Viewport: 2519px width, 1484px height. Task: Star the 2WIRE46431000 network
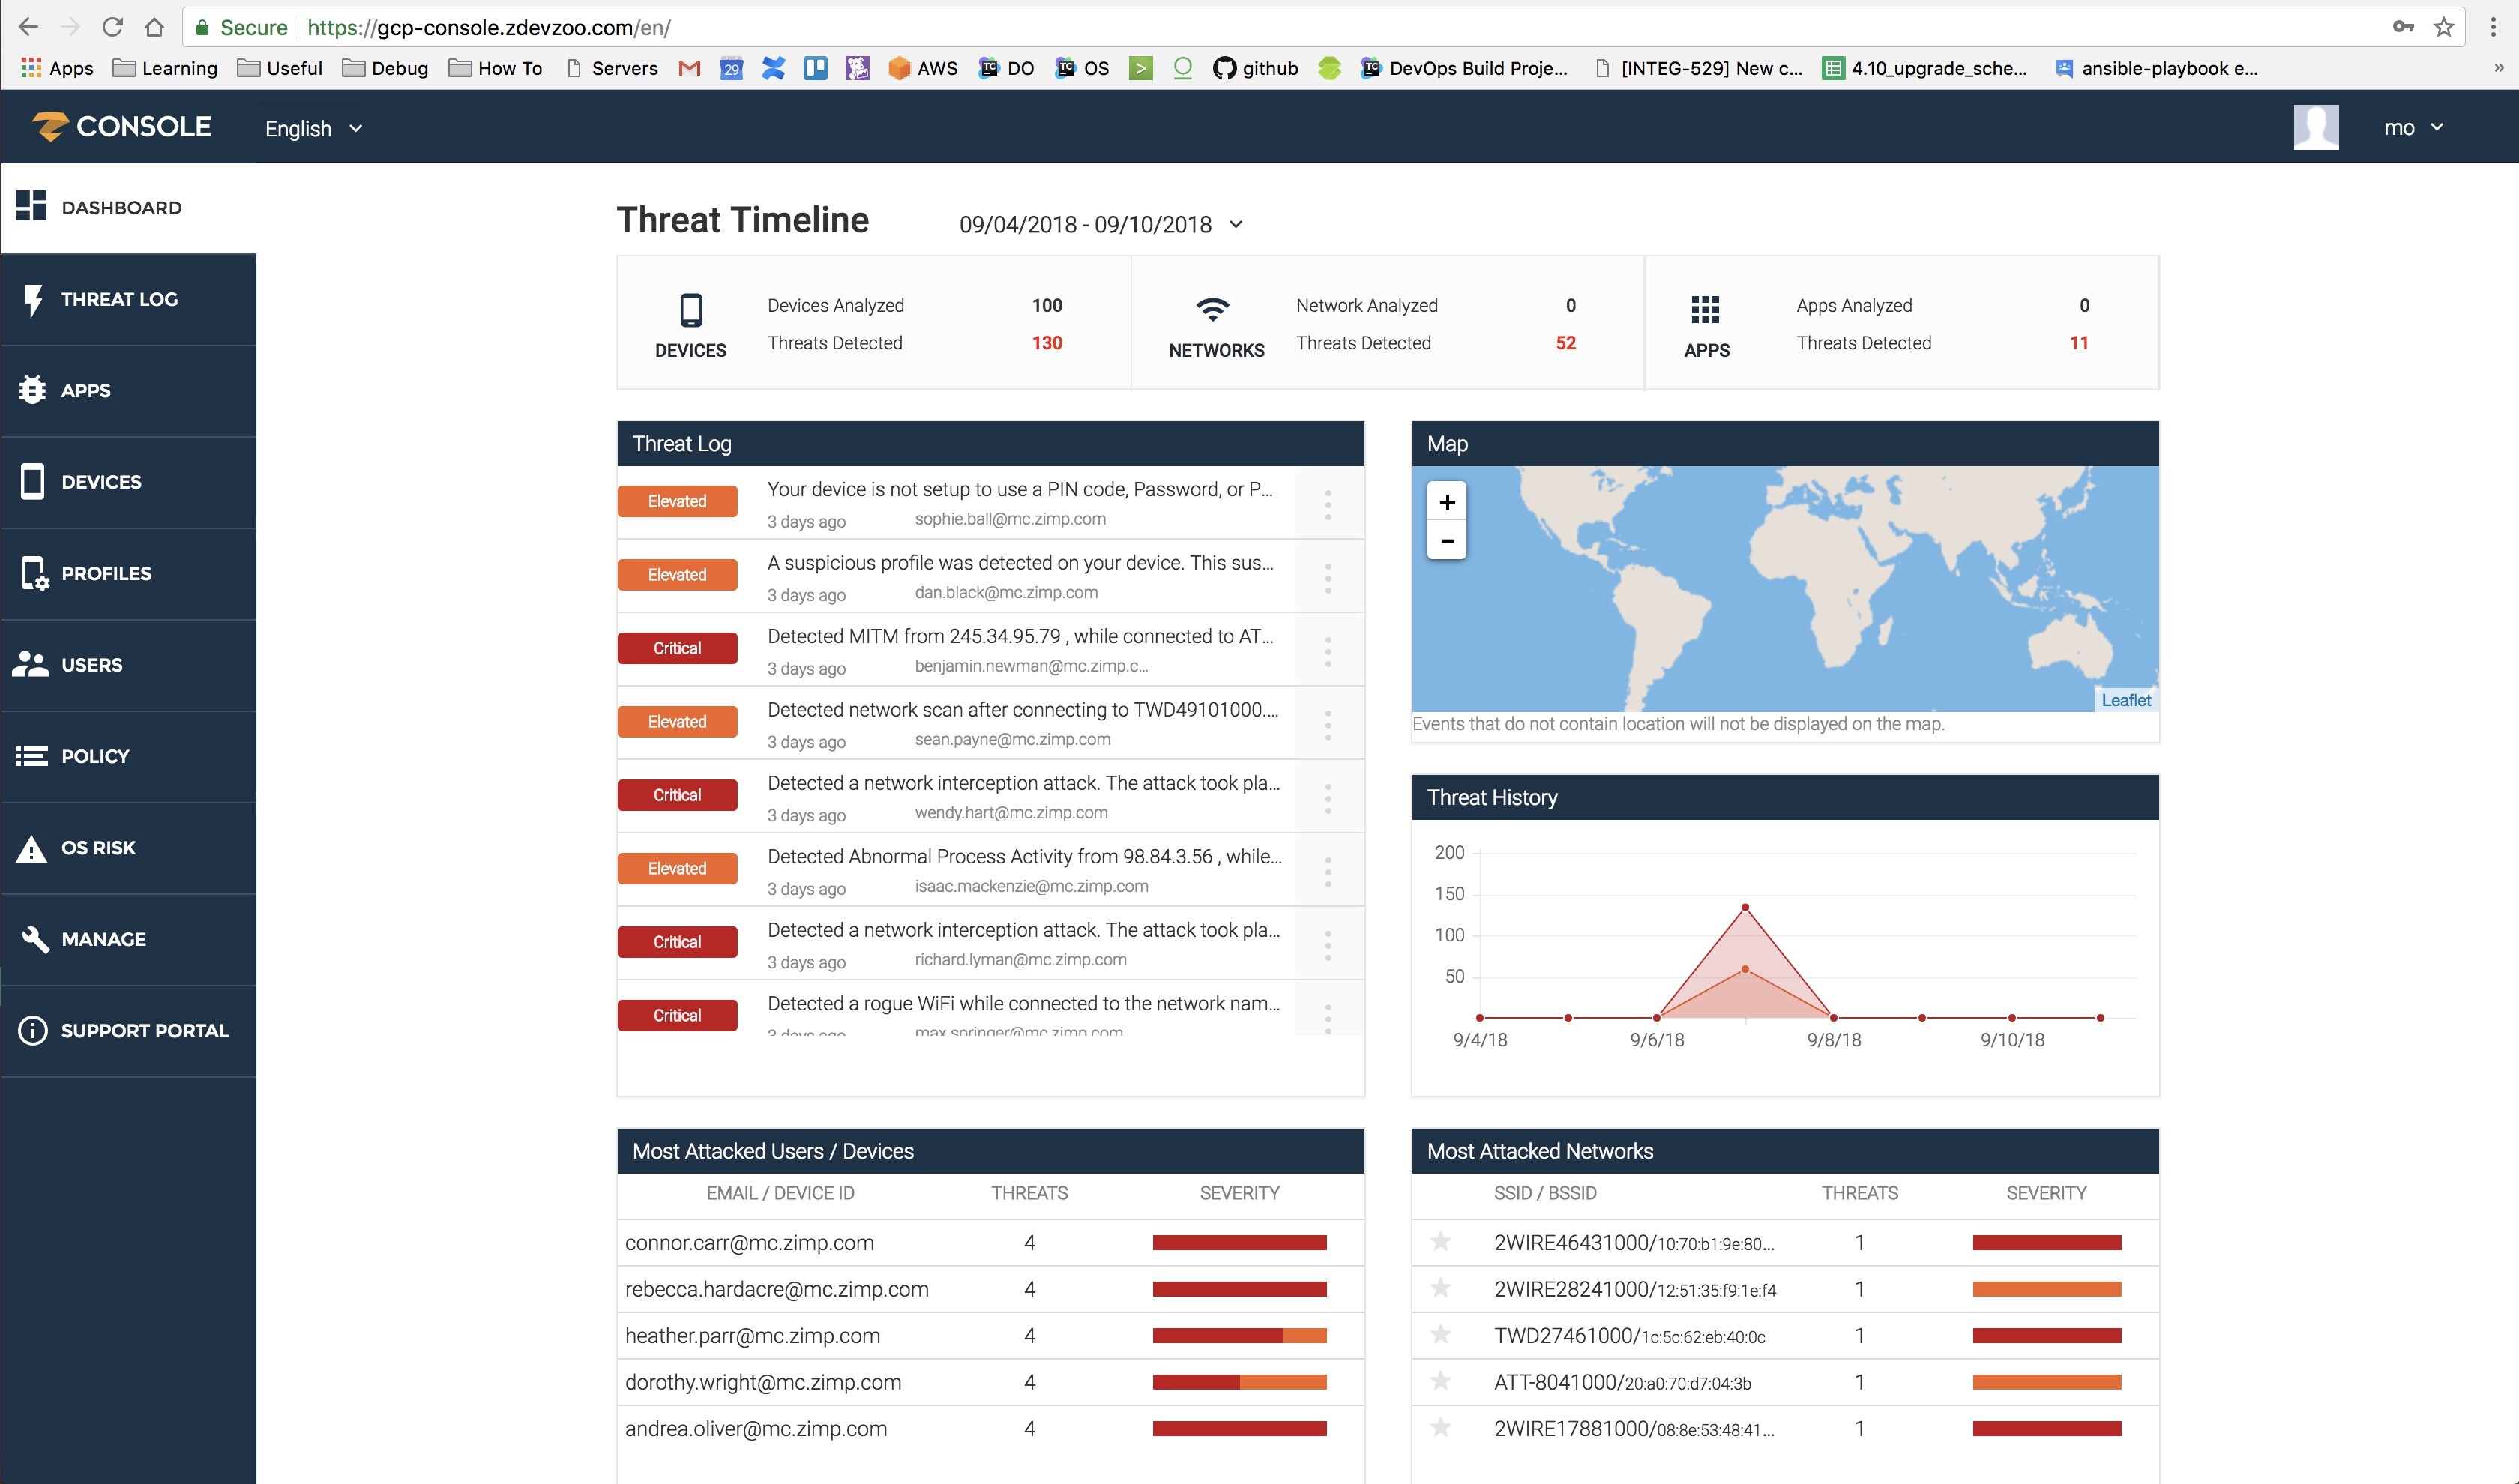(1440, 1241)
